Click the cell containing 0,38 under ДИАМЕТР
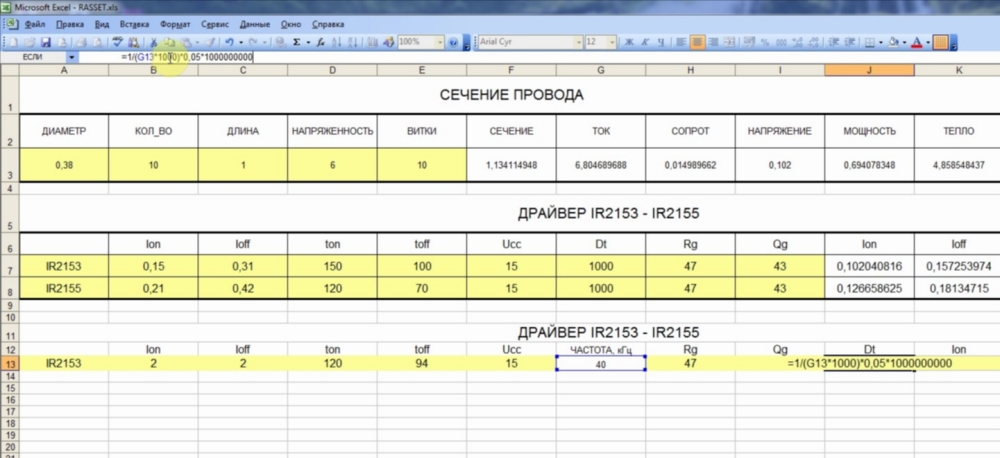Image resolution: width=1000 pixels, height=458 pixels. coord(64,165)
